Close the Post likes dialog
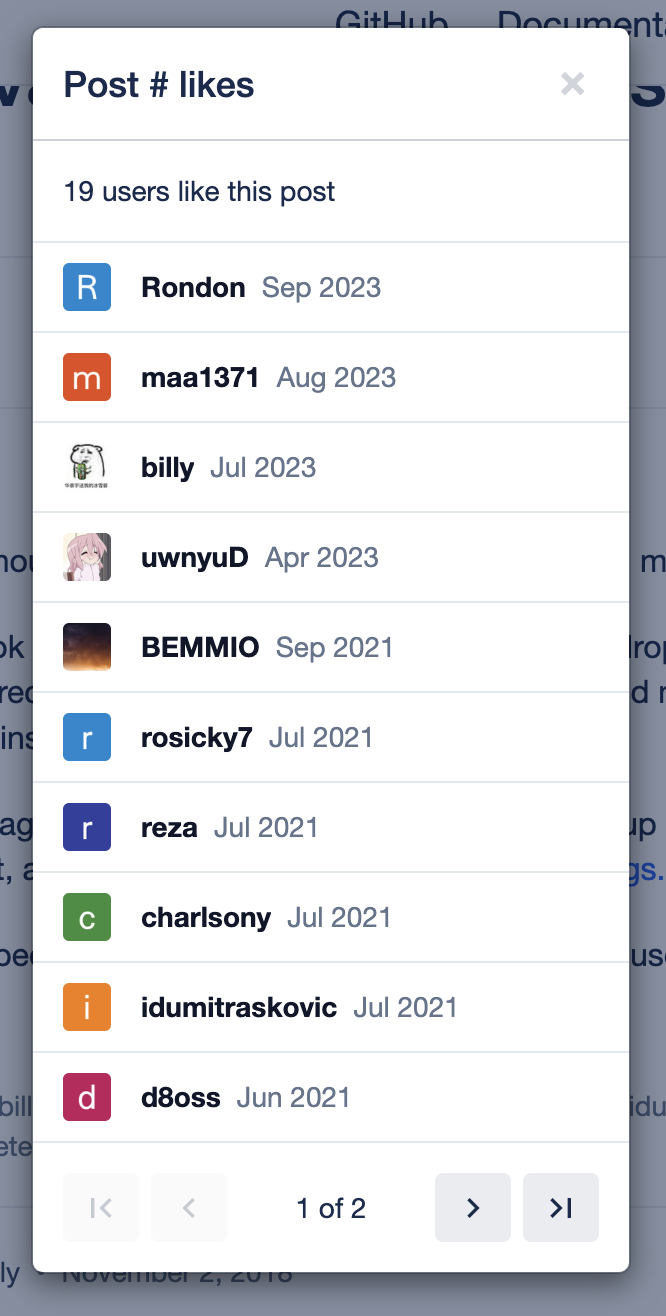Screen dimensions: 666x1316 pos(572,84)
